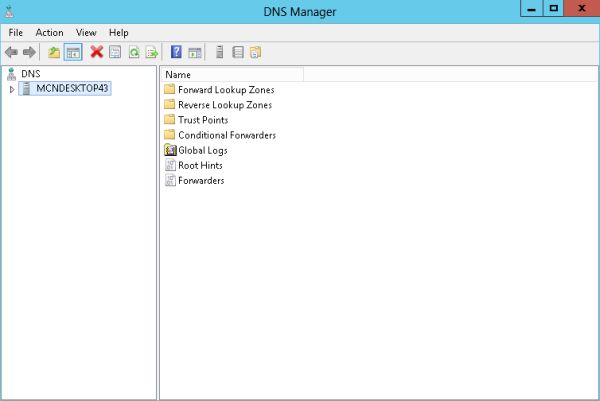Select the Forwarders text entry
The height and width of the screenshot is (401, 600).
(201, 181)
